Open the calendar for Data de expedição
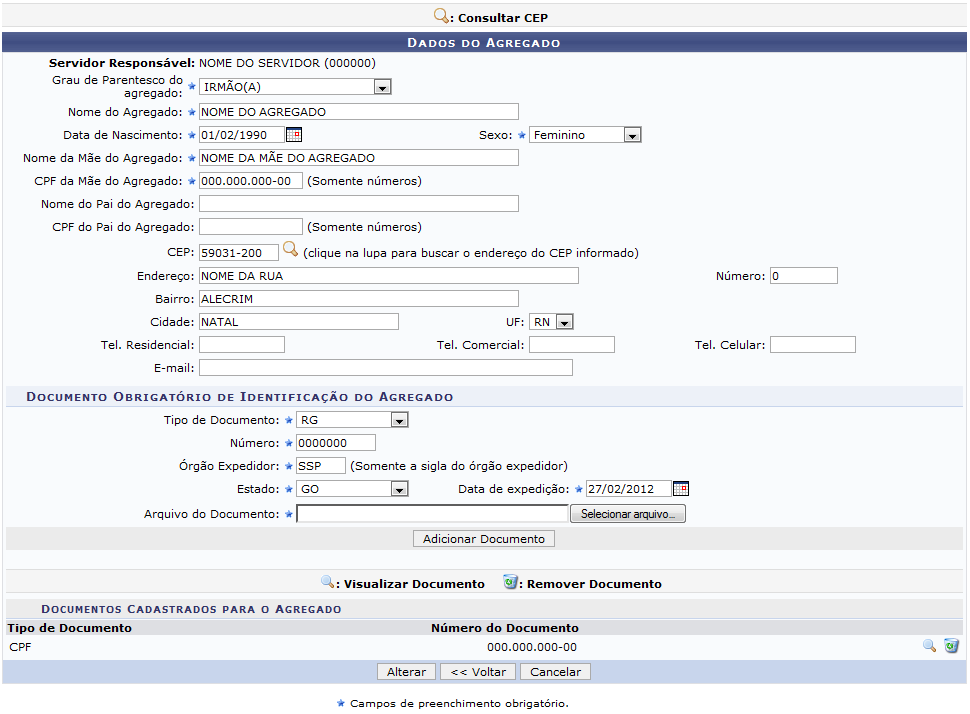This screenshot has width=970, height=714. tap(680, 489)
